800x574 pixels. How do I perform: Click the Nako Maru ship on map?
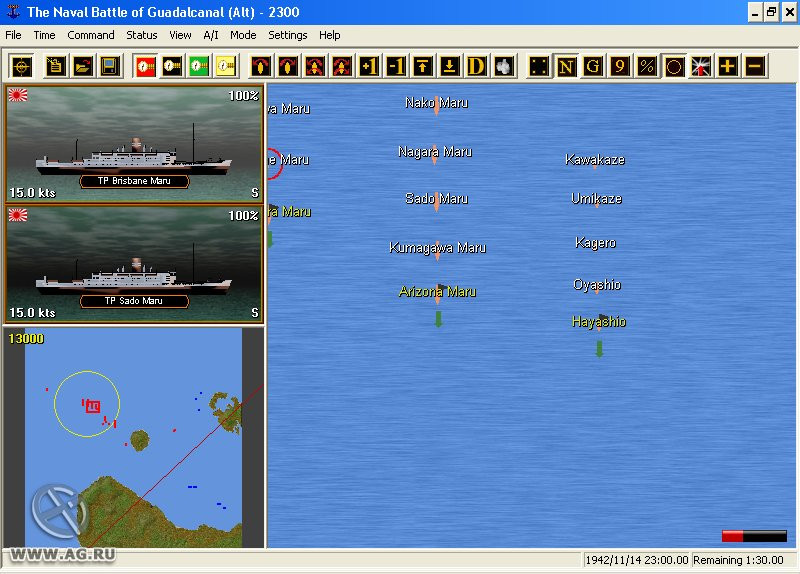click(436, 104)
